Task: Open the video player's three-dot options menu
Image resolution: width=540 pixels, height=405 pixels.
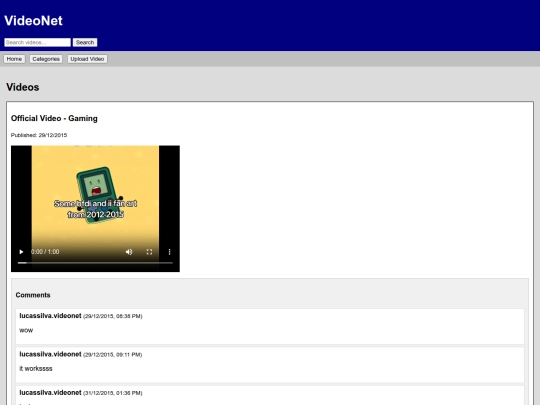Action: [169, 252]
